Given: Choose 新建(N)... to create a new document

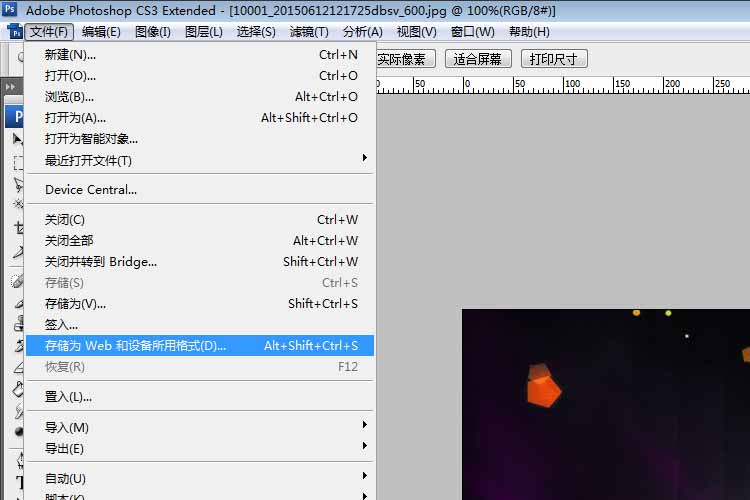Looking at the screenshot, I should click(71, 54).
